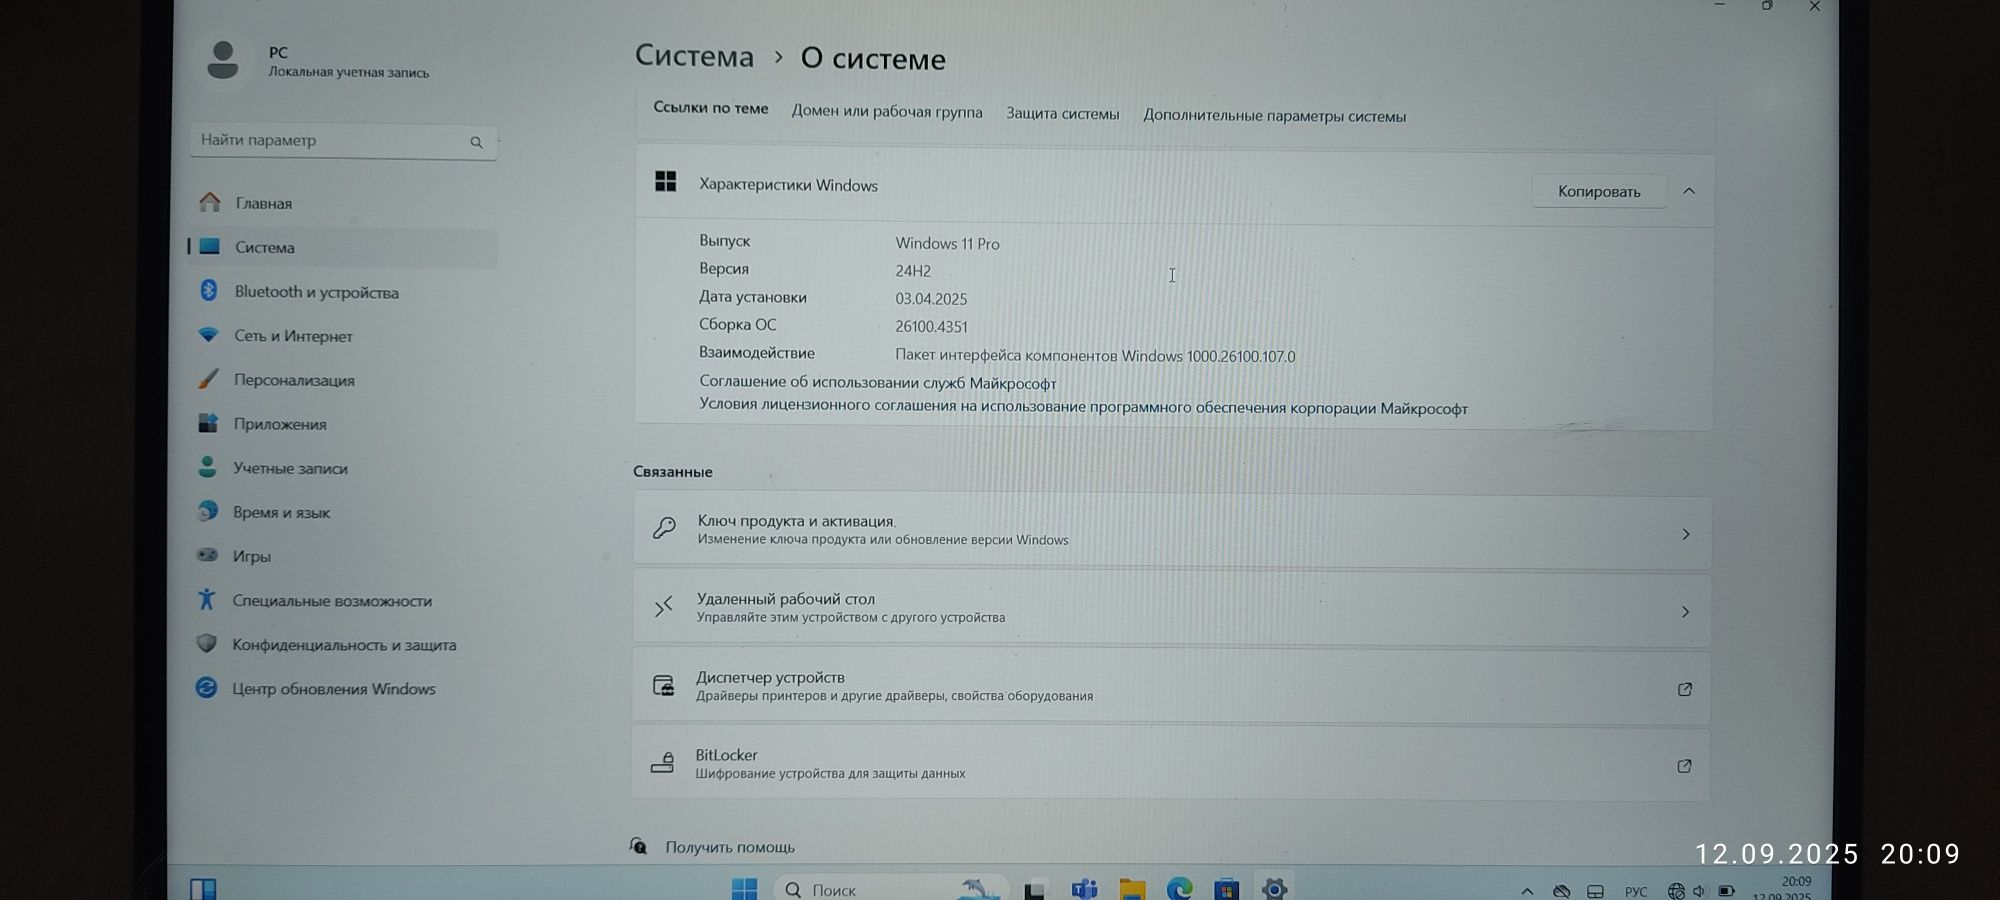Open BitLocker encryption settings

(1172, 763)
